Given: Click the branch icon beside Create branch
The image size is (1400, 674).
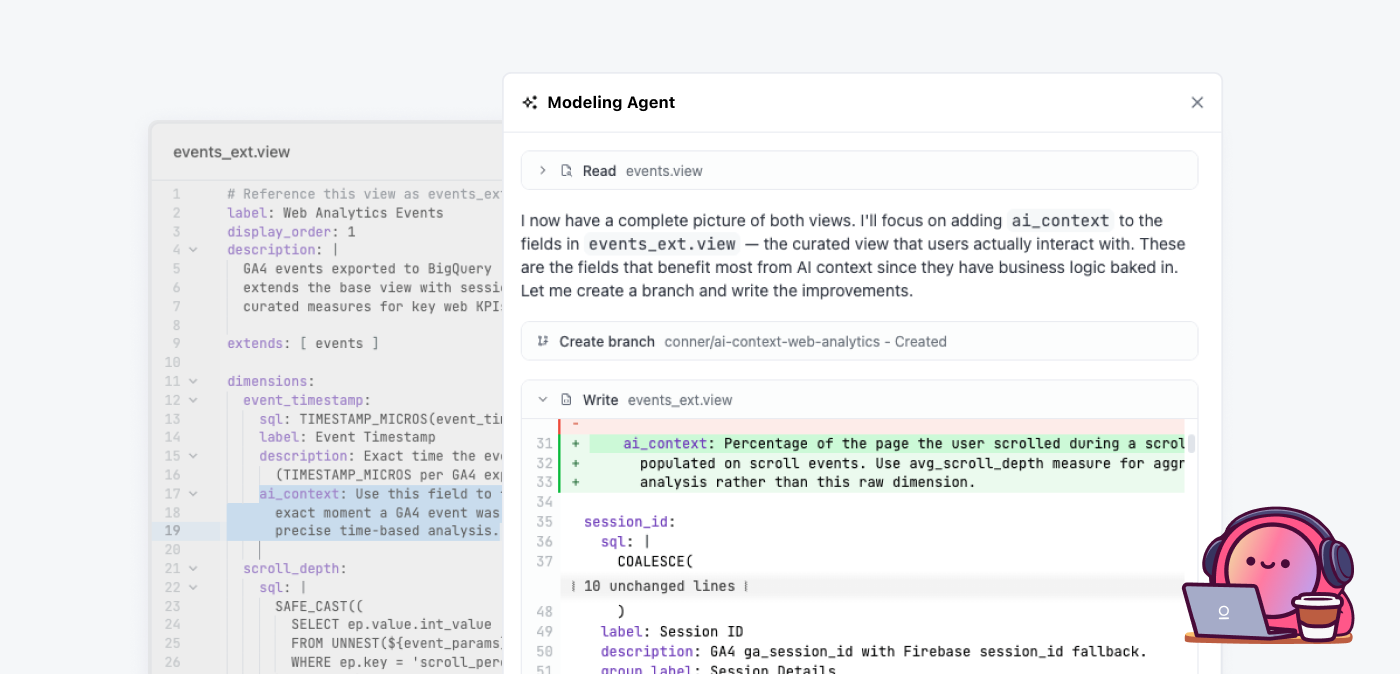Looking at the screenshot, I should coord(543,341).
